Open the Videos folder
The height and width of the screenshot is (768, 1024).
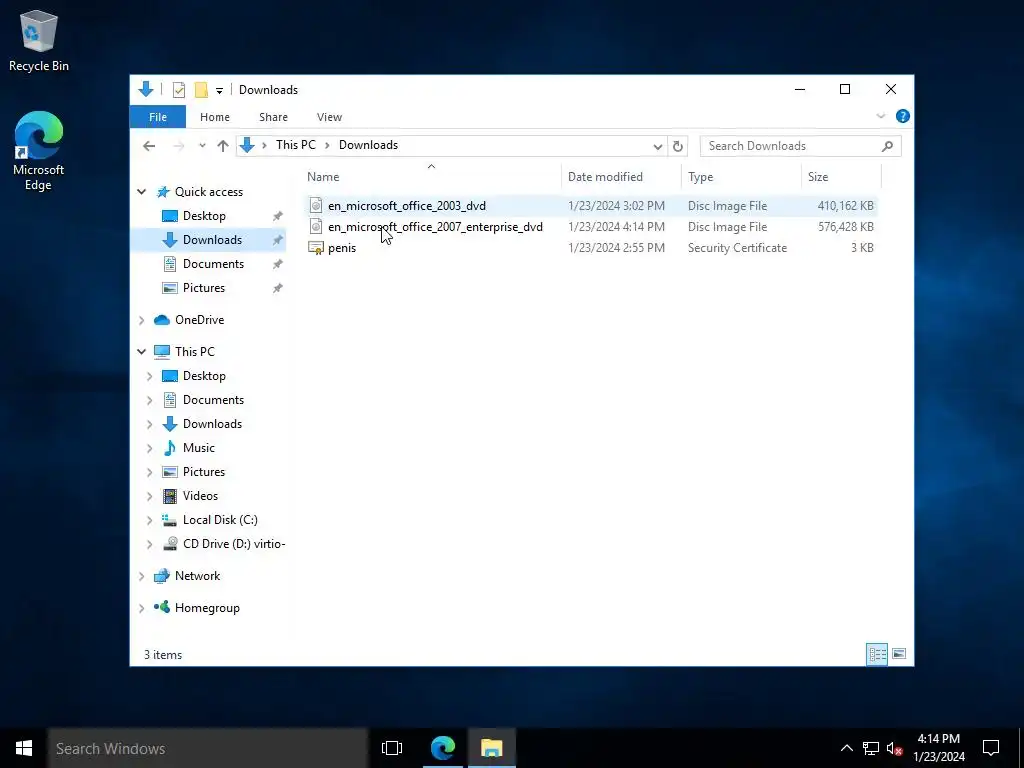pyautogui.click(x=200, y=496)
